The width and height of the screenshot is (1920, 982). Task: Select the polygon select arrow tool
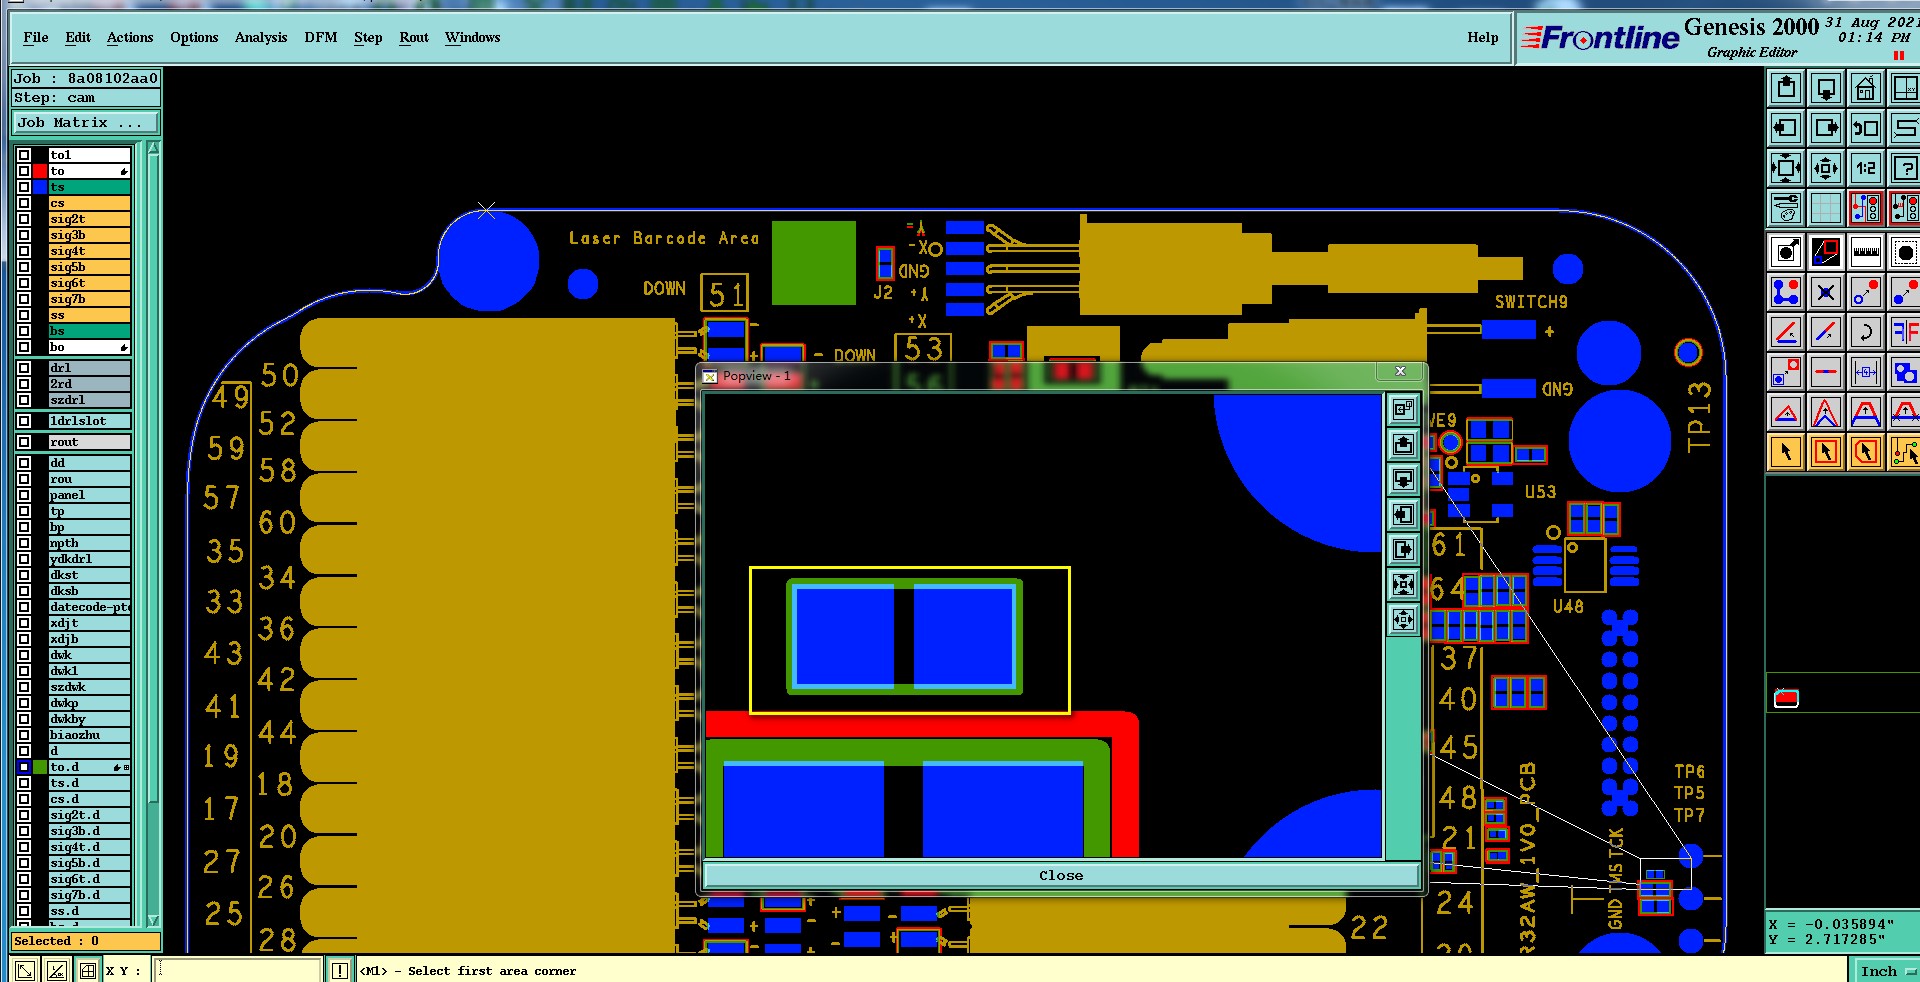1866,452
